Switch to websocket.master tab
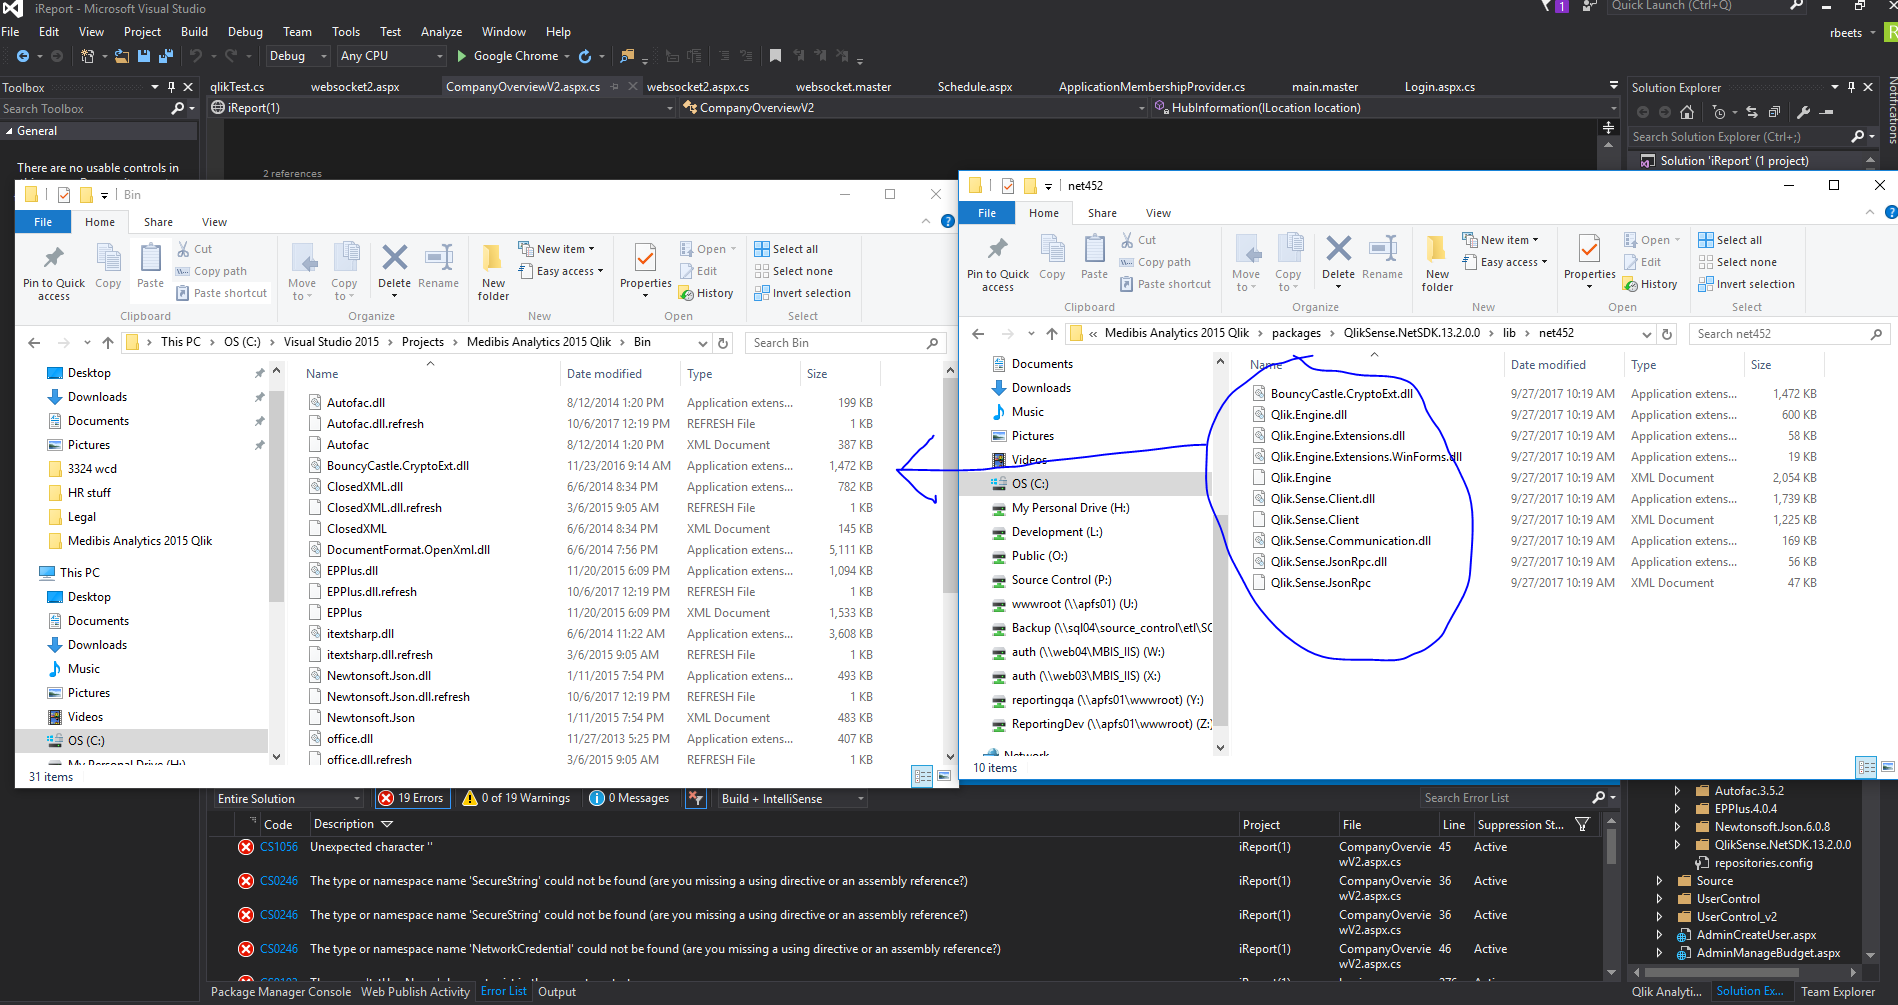 point(843,87)
